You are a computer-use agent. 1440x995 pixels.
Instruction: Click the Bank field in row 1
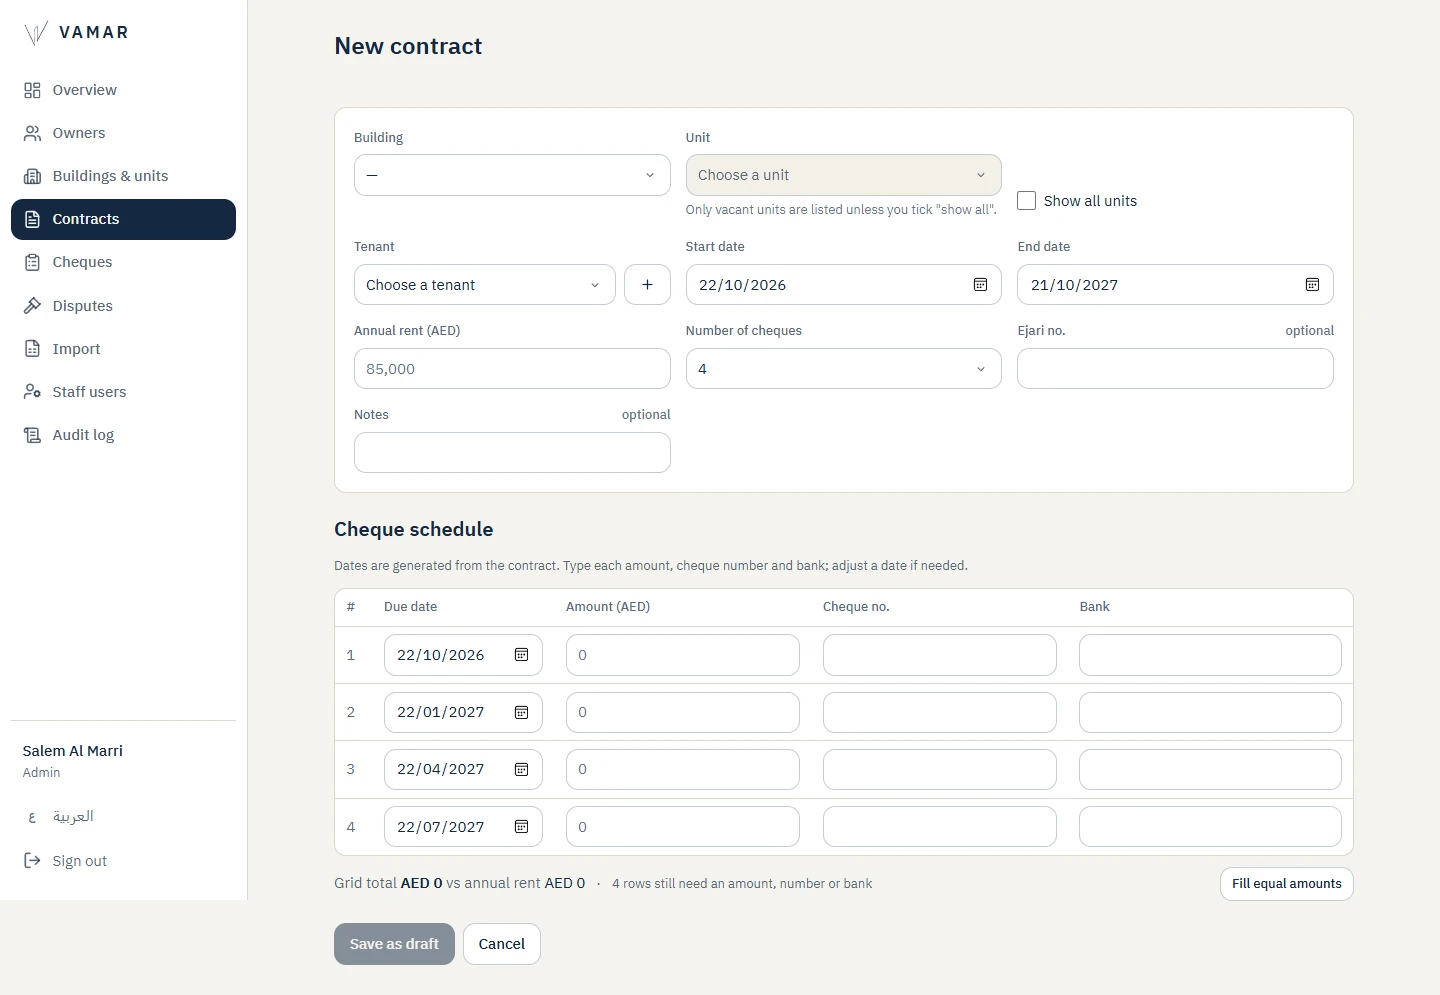pos(1210,655)
